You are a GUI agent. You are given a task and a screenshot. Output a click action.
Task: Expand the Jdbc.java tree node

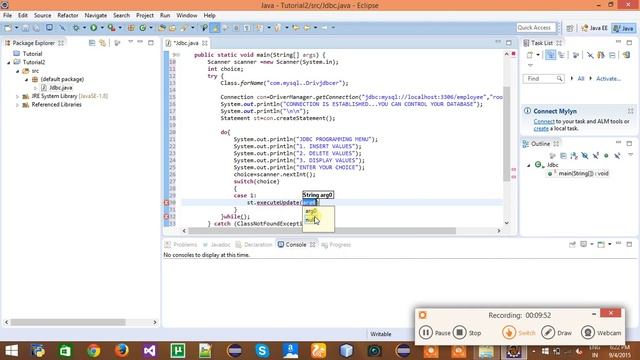click(x=36, y=88)
